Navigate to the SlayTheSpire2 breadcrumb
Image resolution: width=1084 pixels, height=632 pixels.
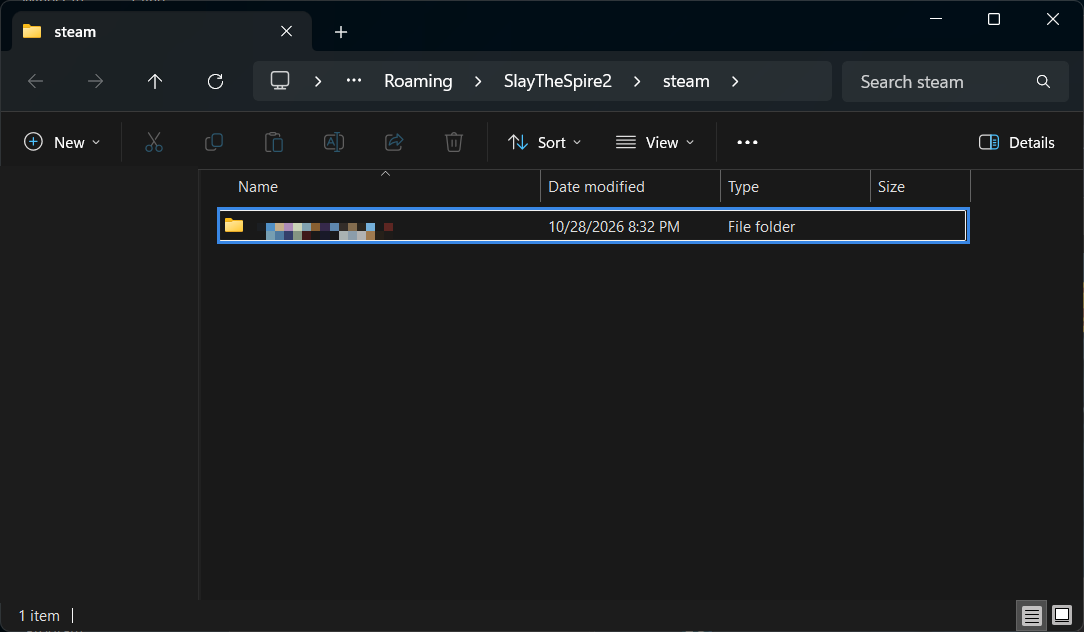pyautogui.click(x=558, y=81)
